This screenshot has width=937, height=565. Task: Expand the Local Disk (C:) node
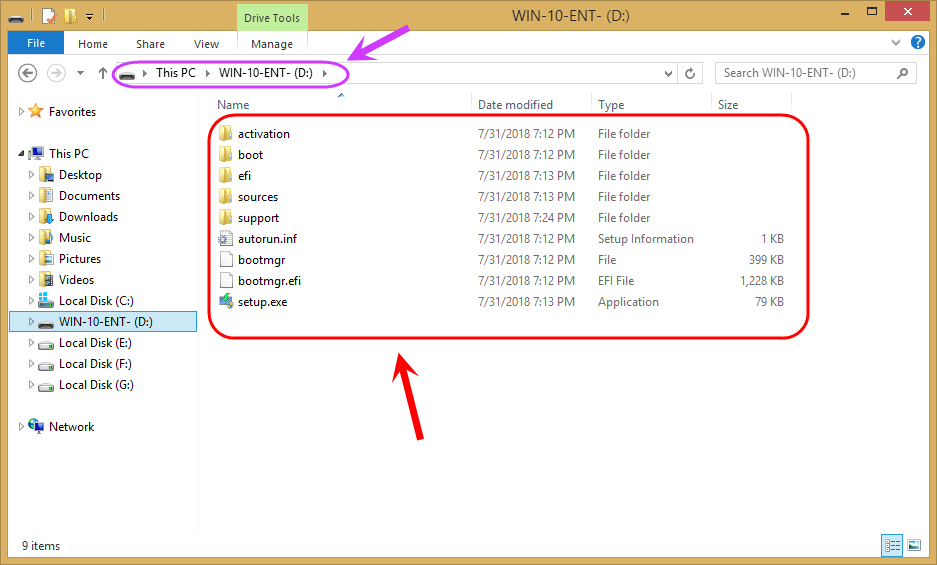(x=31, y=300)
